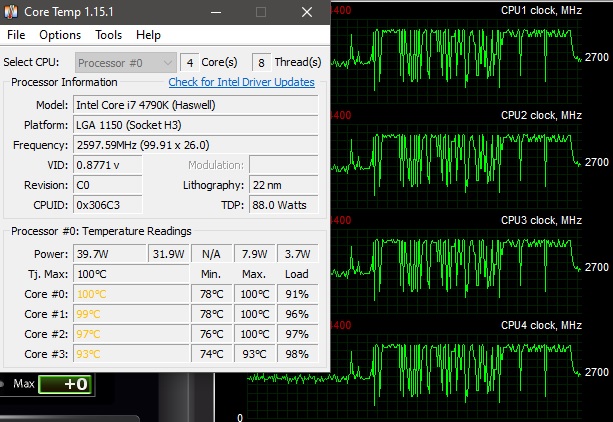Click the 2700 reading beside CPU4 graph

(597, 372)
